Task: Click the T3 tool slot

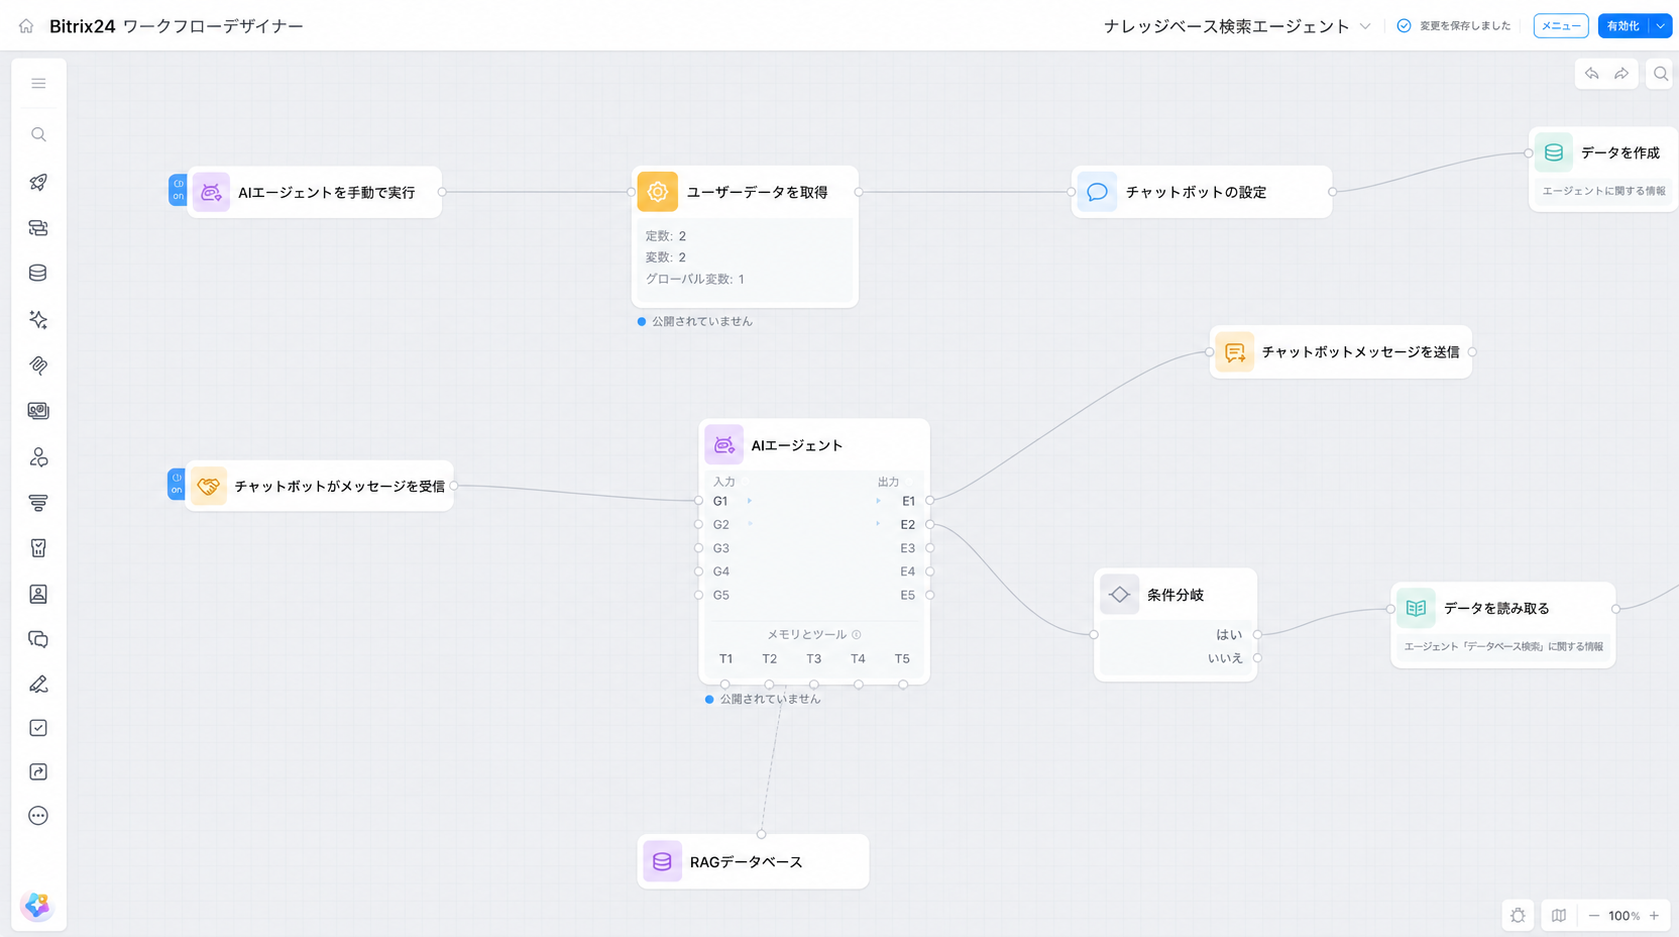Action: [x=814, y=659]
